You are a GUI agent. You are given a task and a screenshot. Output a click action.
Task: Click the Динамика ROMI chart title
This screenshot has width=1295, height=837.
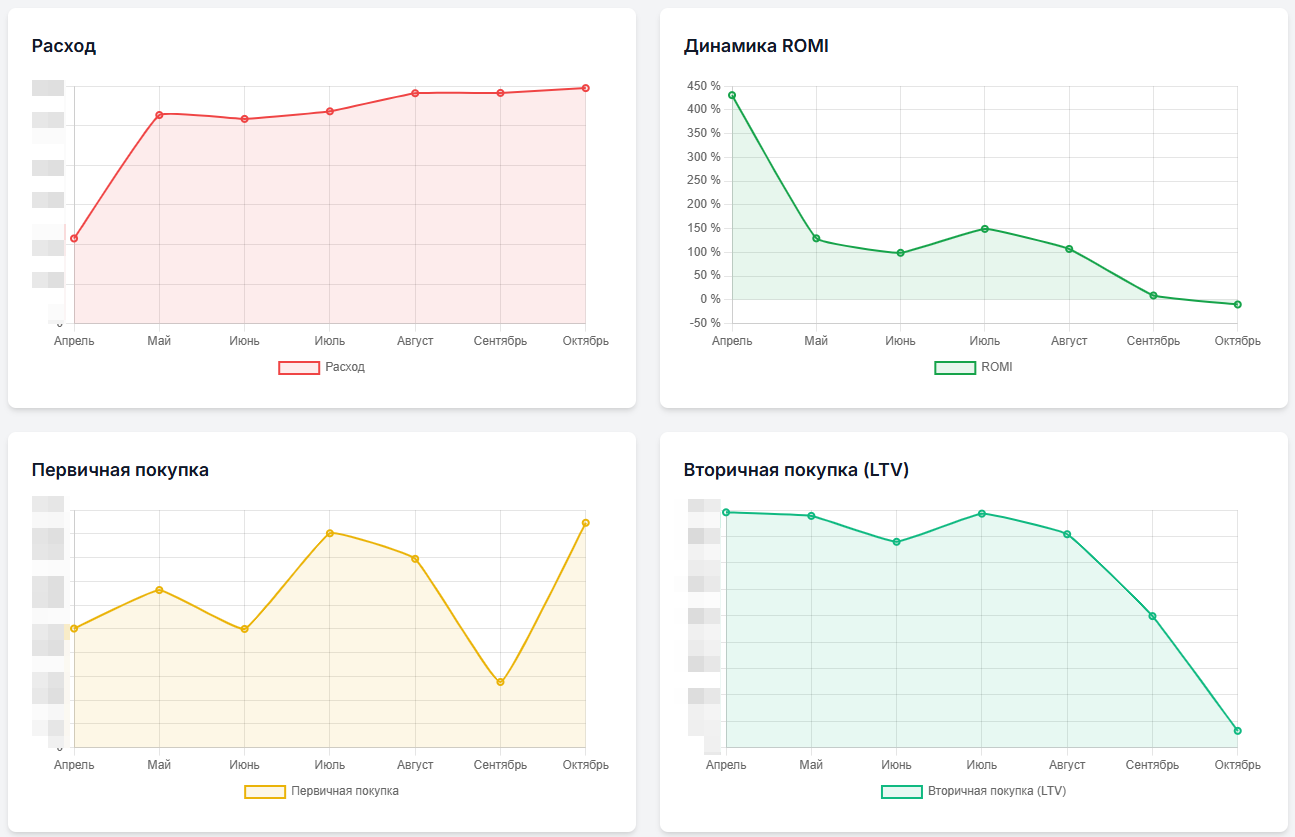756,46
